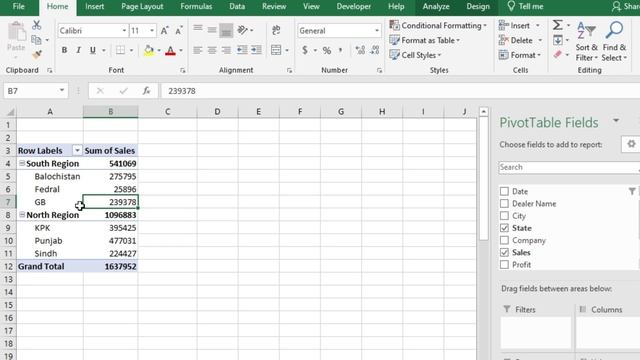
Task: Decrease font size with smaller A icon
Action: pos(179,31)
